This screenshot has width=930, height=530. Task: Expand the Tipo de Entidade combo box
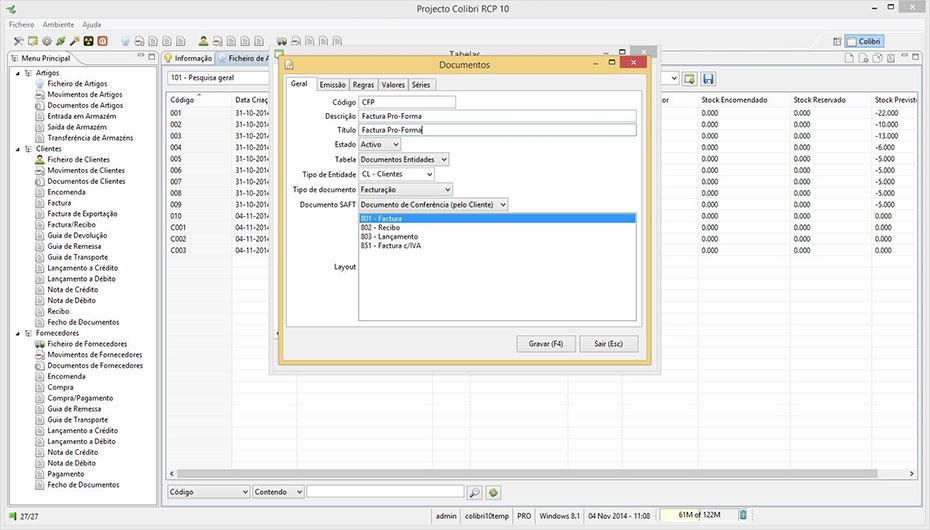click(x=396, y=175)
